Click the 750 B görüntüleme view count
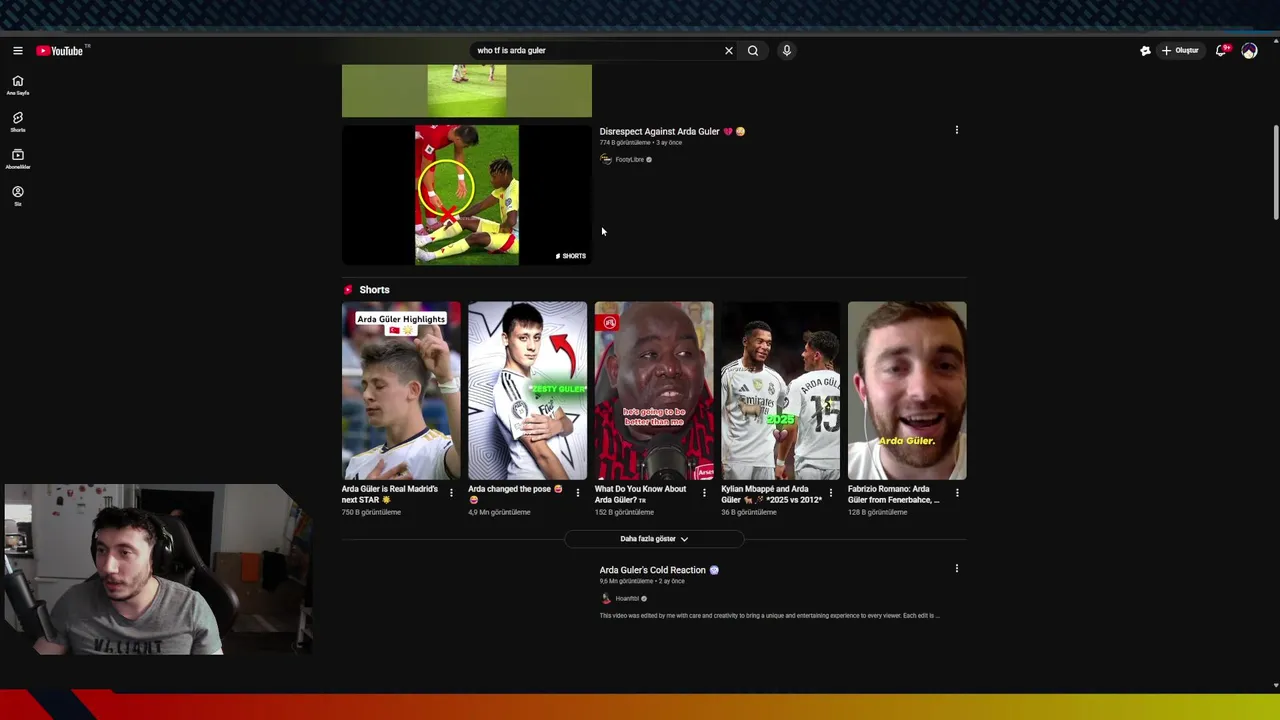The height and width of the screenshot is (720, 1280). 371,512
